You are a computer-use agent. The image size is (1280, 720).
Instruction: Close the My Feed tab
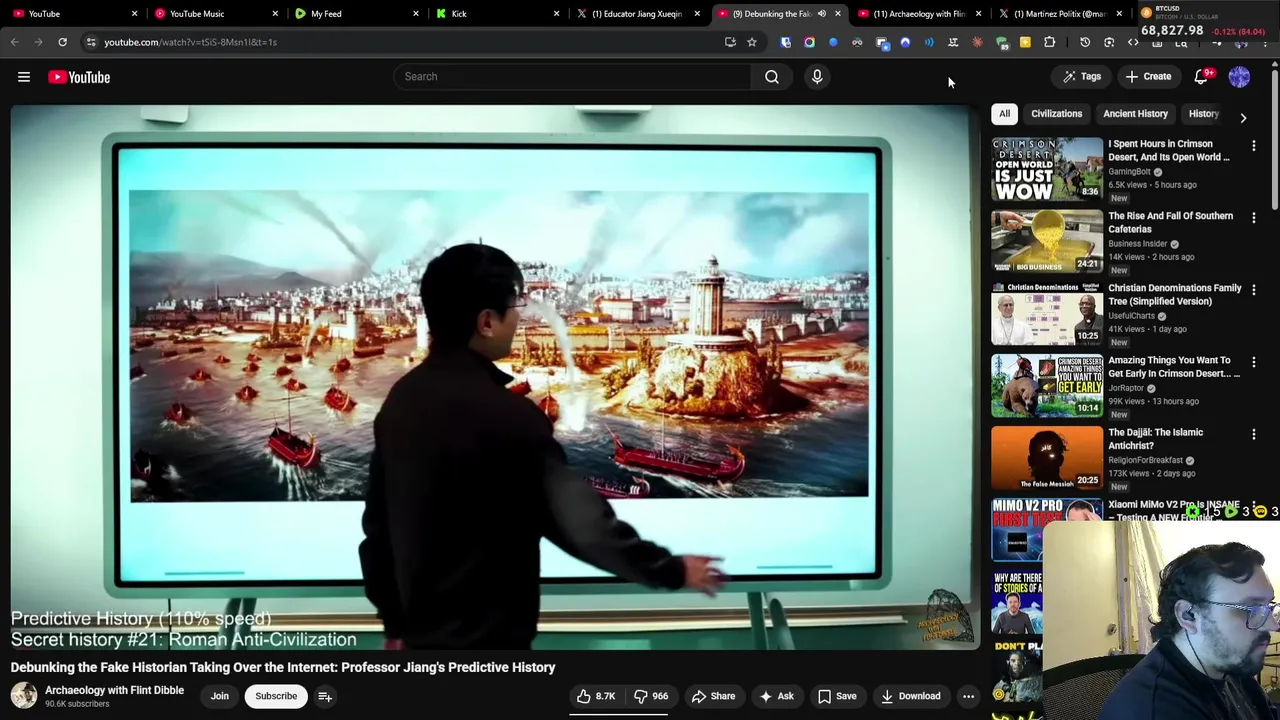coord(416,14)
